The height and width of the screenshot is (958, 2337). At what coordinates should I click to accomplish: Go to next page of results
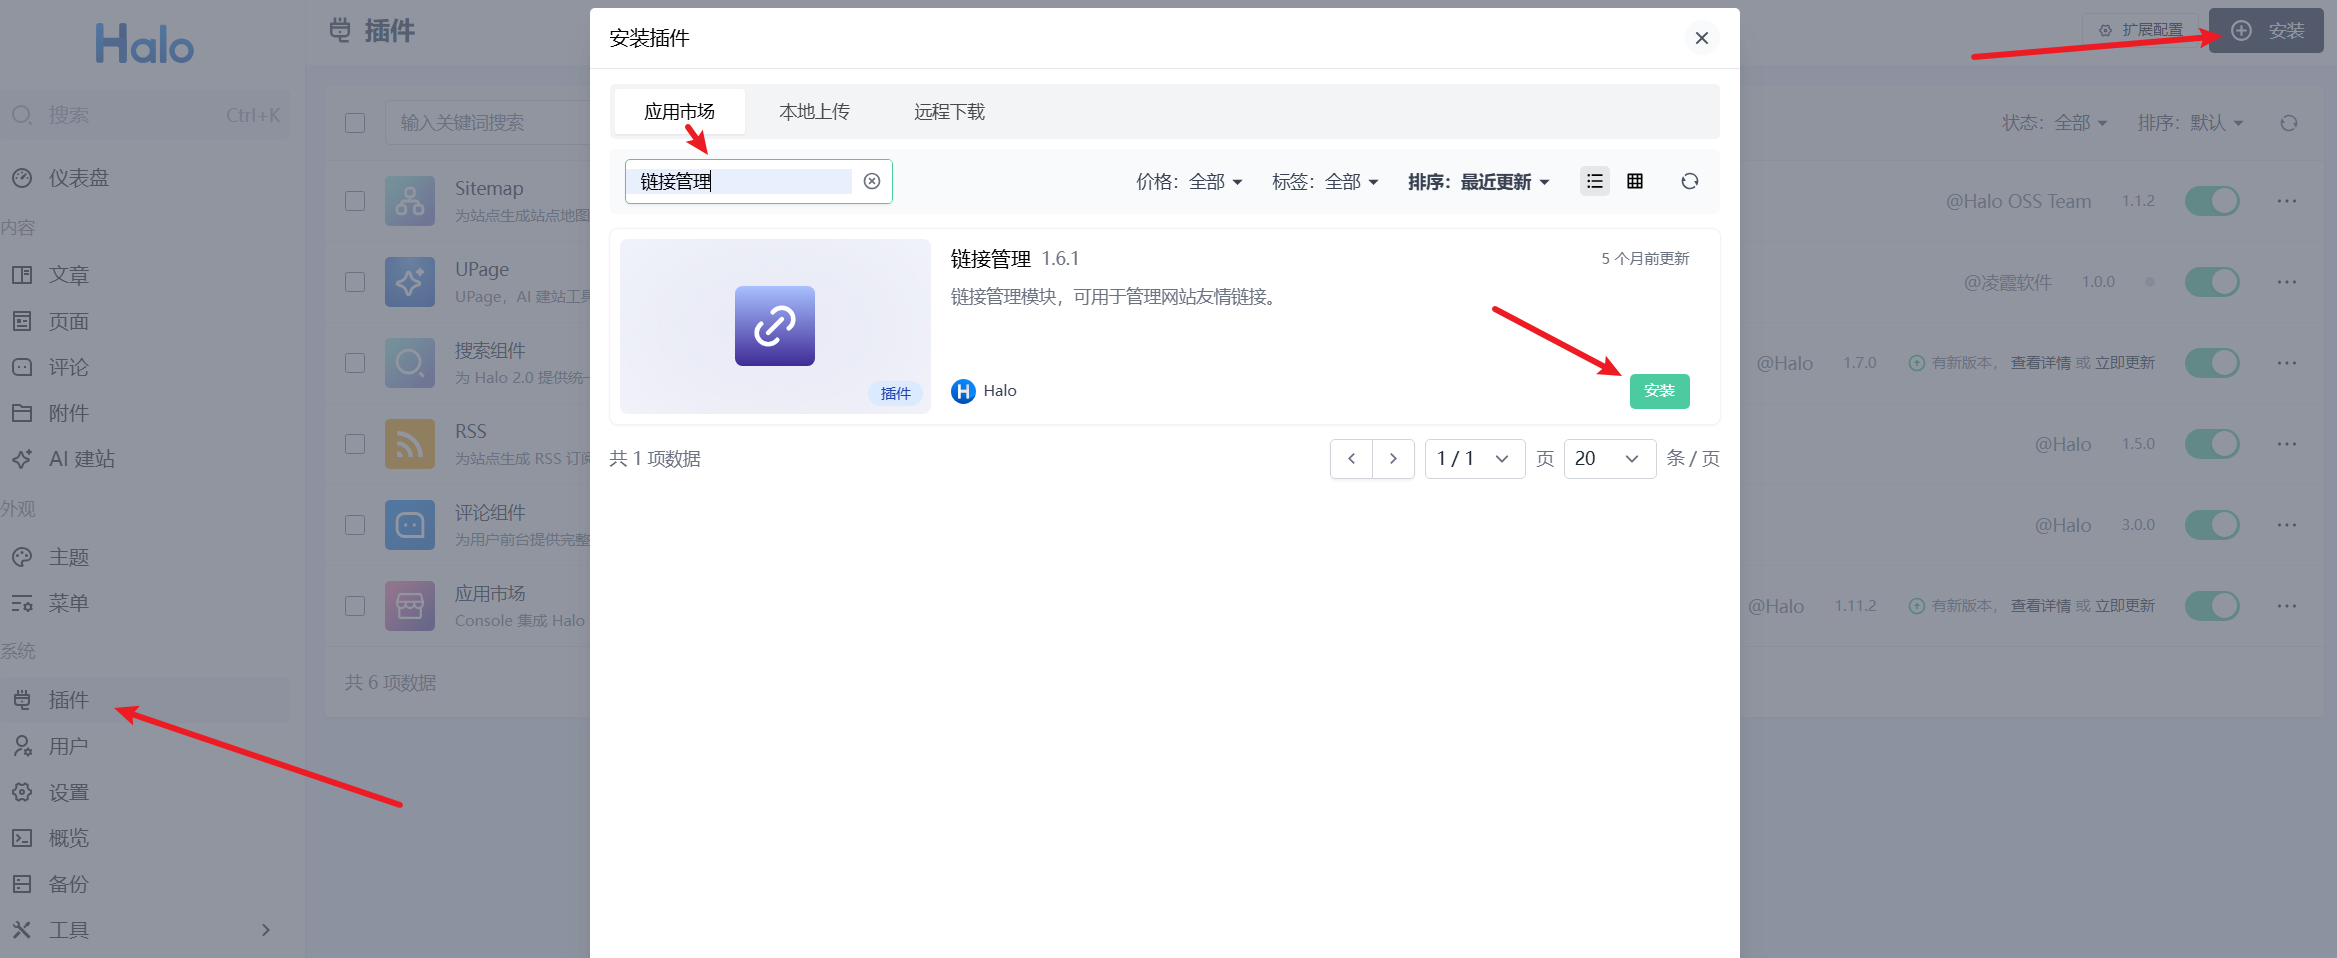[x=1393, y=459]
